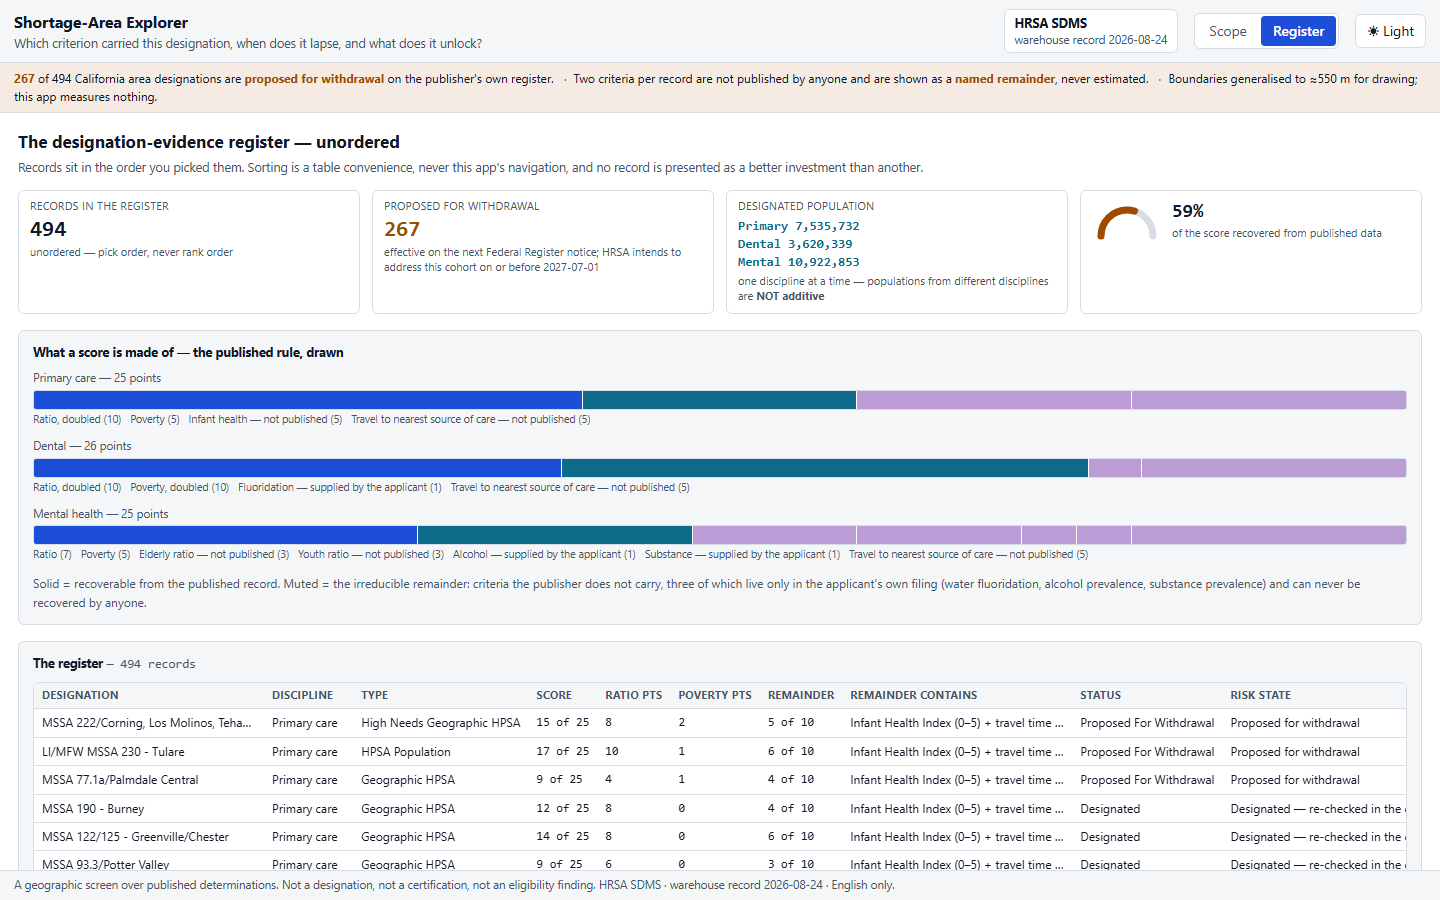
Task: Click Mental health Ratio blue segment
Action: click(x=225, y=535)
